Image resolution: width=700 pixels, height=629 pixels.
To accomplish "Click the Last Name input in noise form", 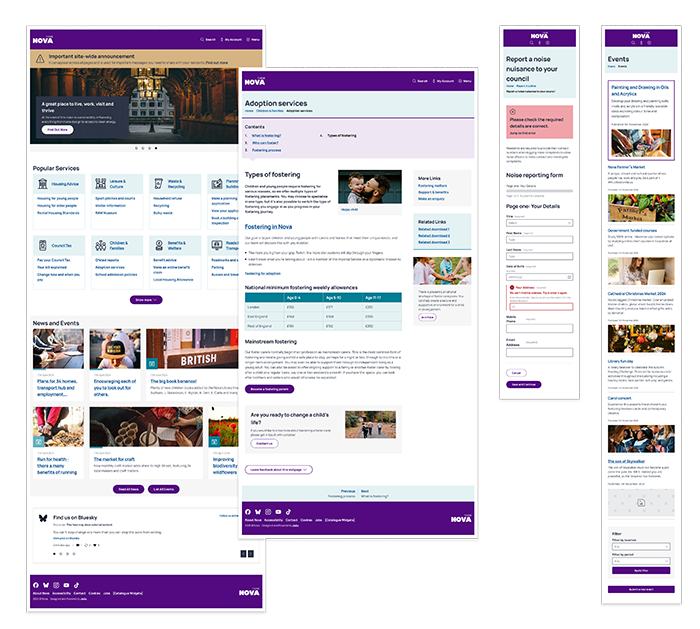I will click(x=539, y=256).
